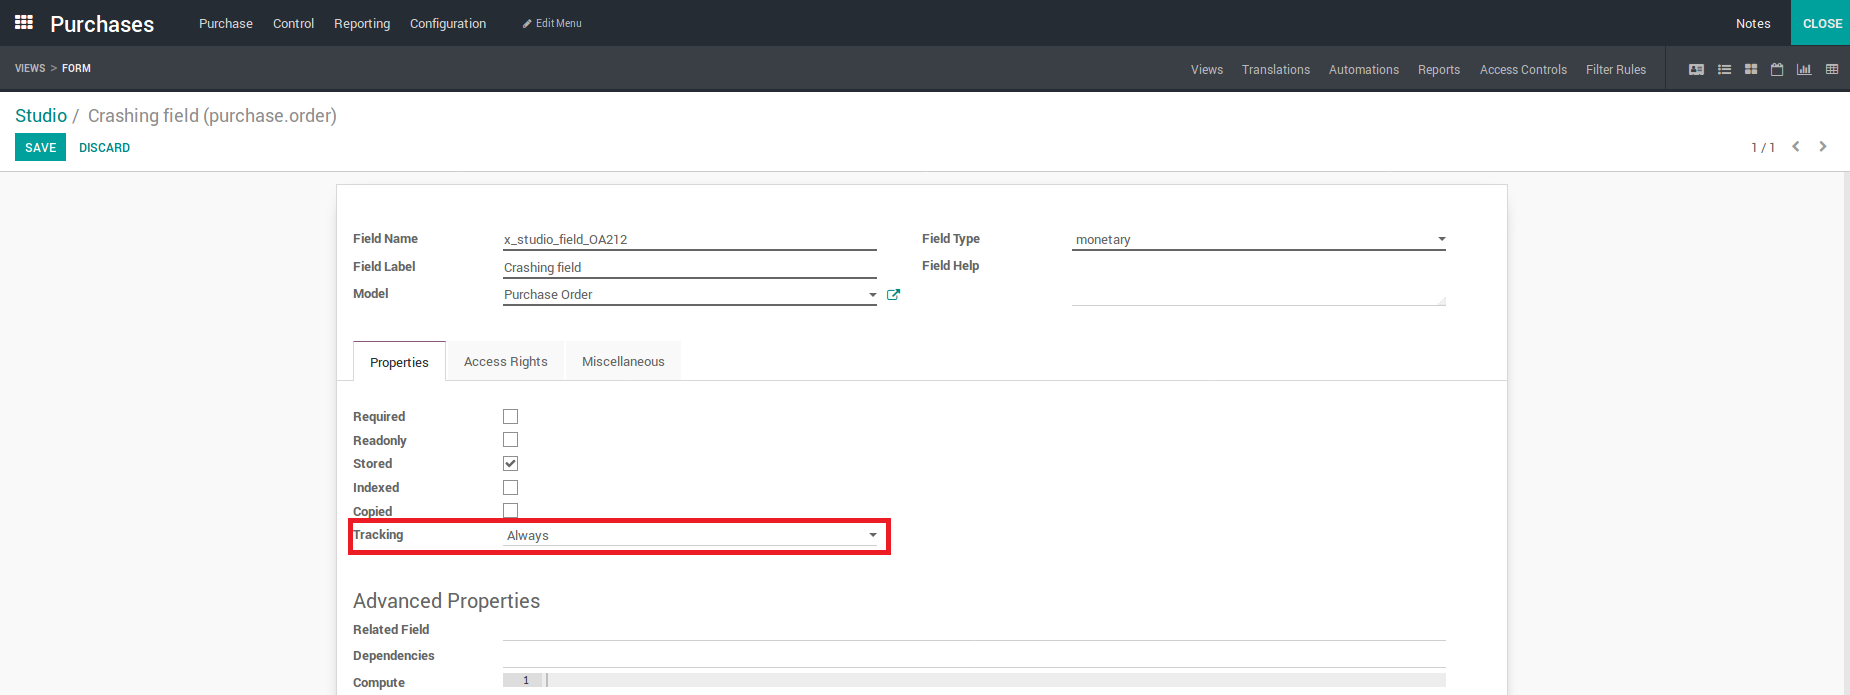Click the DISCARD button
This screenshot has height=695, width=1850.
coord(104,147)
